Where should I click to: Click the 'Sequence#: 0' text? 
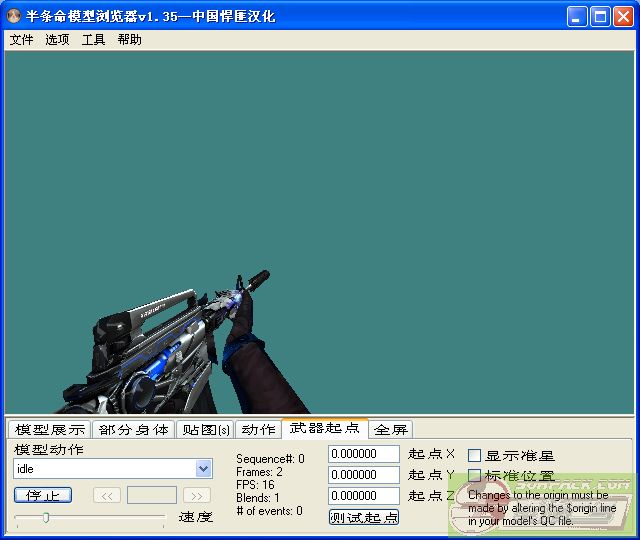(x=270, y=459)
